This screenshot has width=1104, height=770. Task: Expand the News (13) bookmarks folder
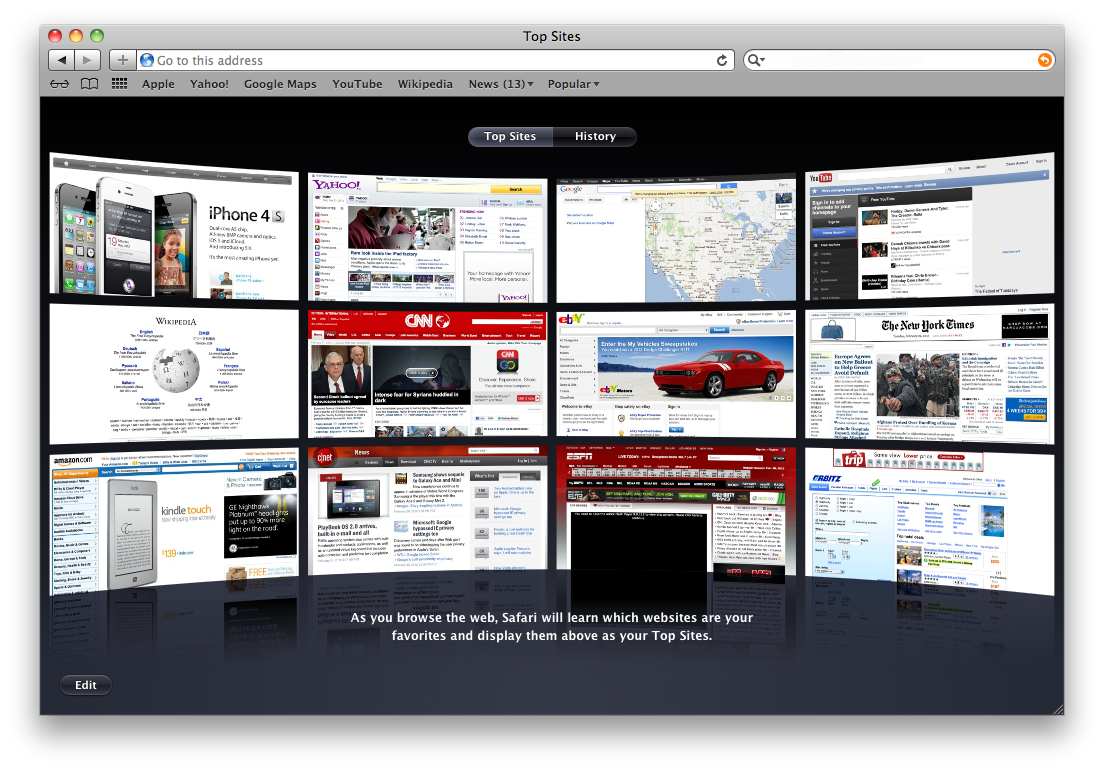(501, 84)
